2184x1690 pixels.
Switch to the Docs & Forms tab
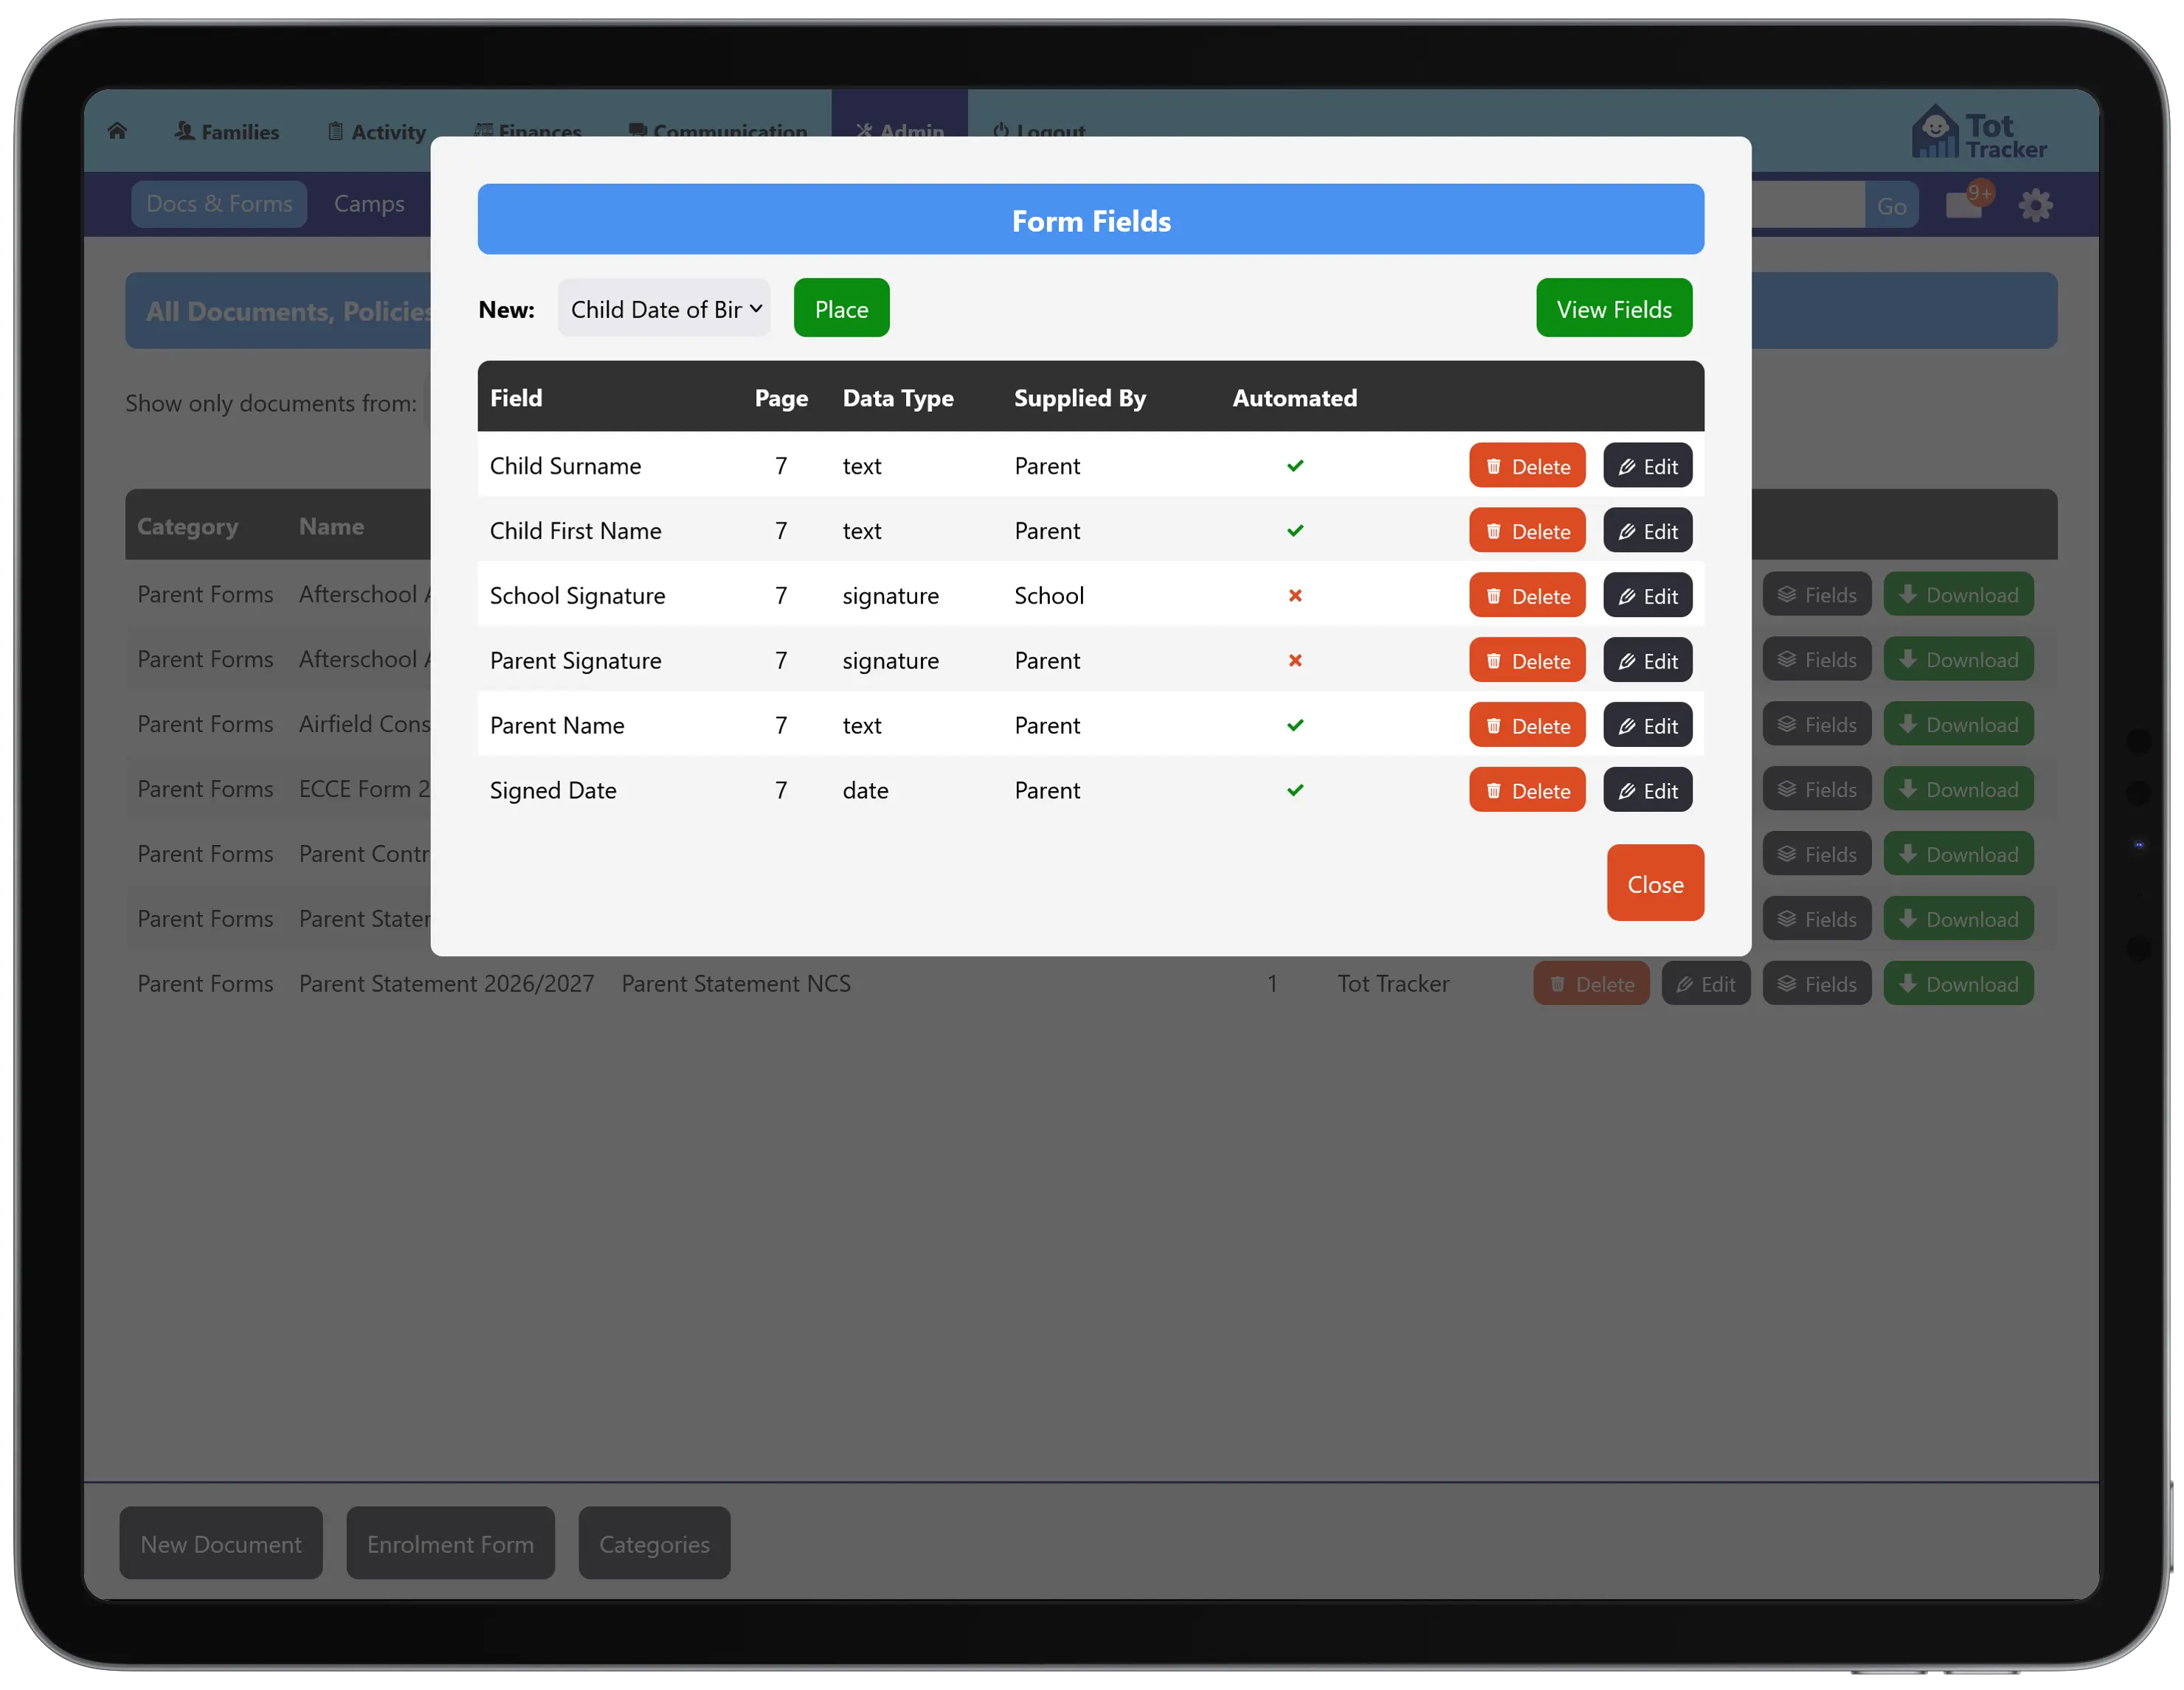(x=219, y=204)
